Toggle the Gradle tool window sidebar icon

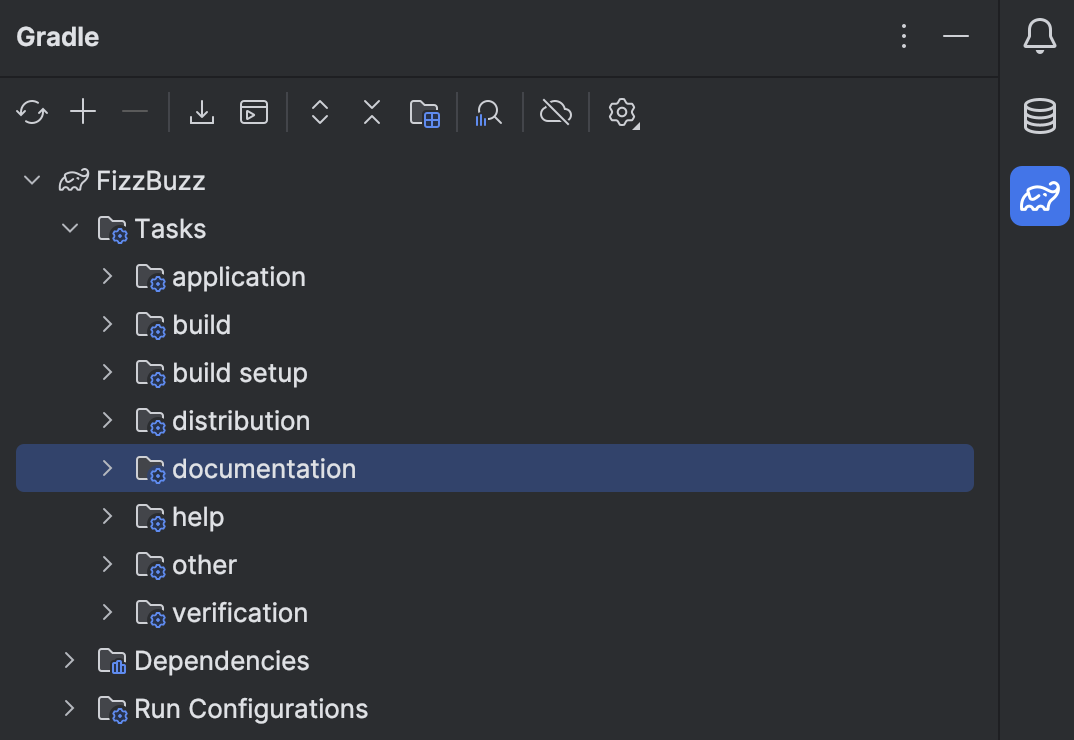(1039, 196)
